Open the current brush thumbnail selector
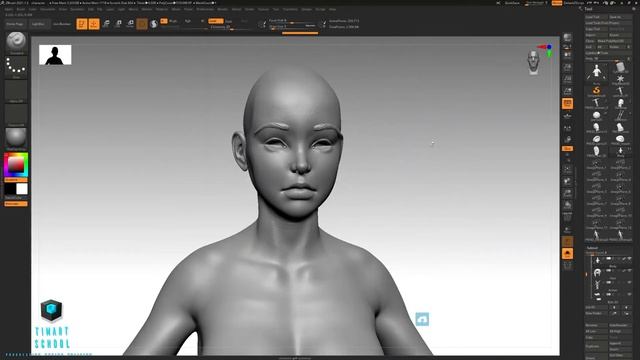 pos(16,42)
